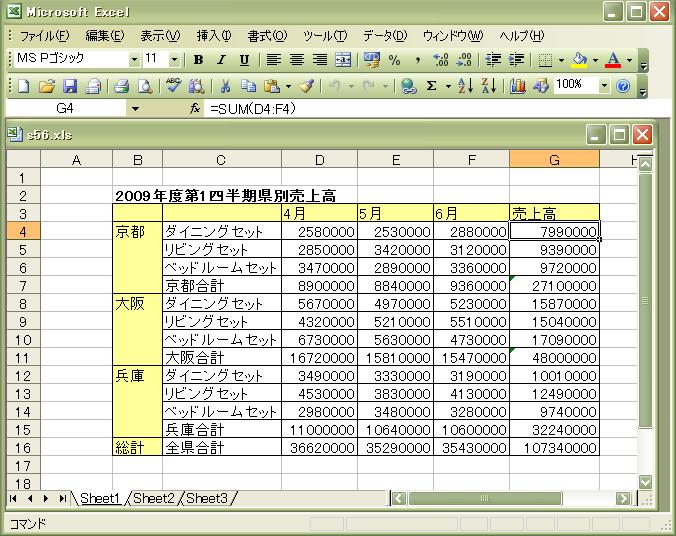The height and width of the screenshot is (536, 676).
Task: Select cell containing 107340000
Action: [554, 448]
